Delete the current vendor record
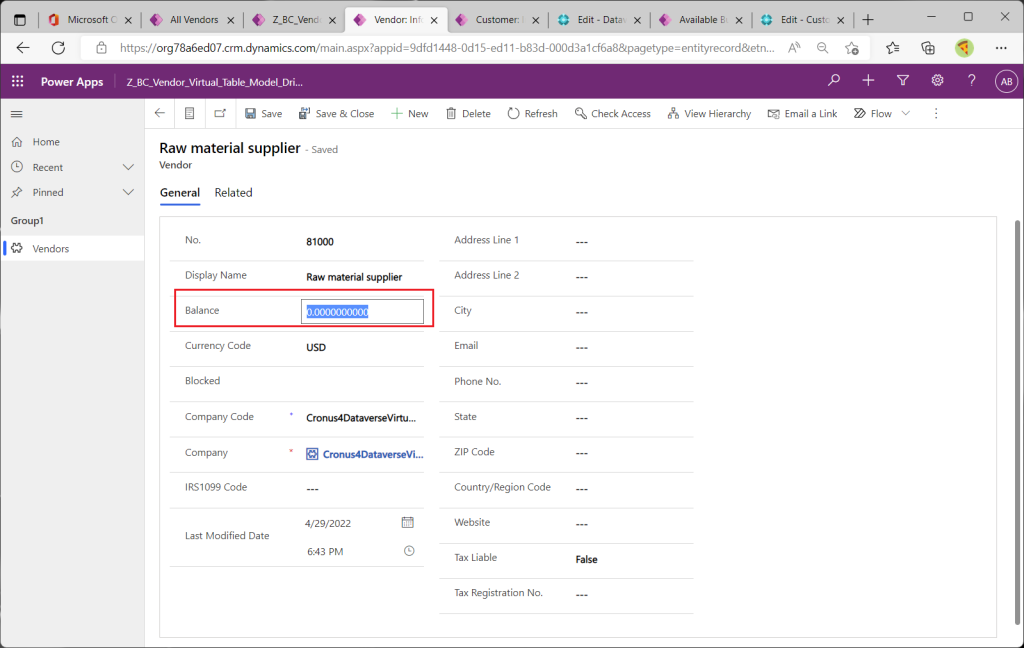The width and height of the screenshot is (1024, 648). (468, 114)
